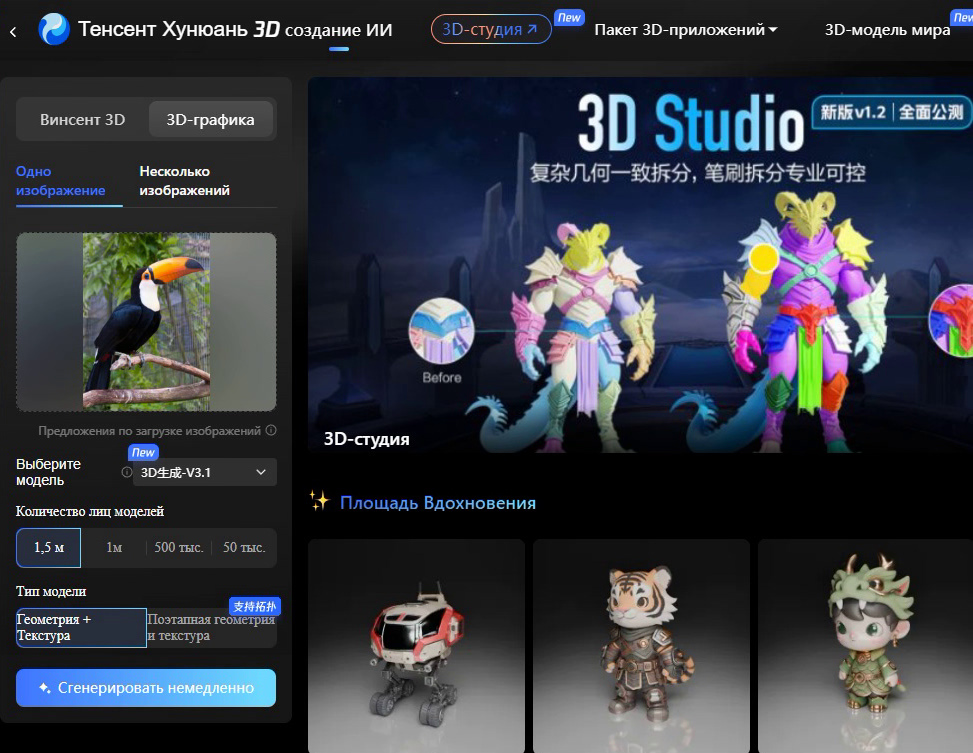Click the 3D-студия banner caption
This screenshot has height=753, width=973.
point(367,439)
